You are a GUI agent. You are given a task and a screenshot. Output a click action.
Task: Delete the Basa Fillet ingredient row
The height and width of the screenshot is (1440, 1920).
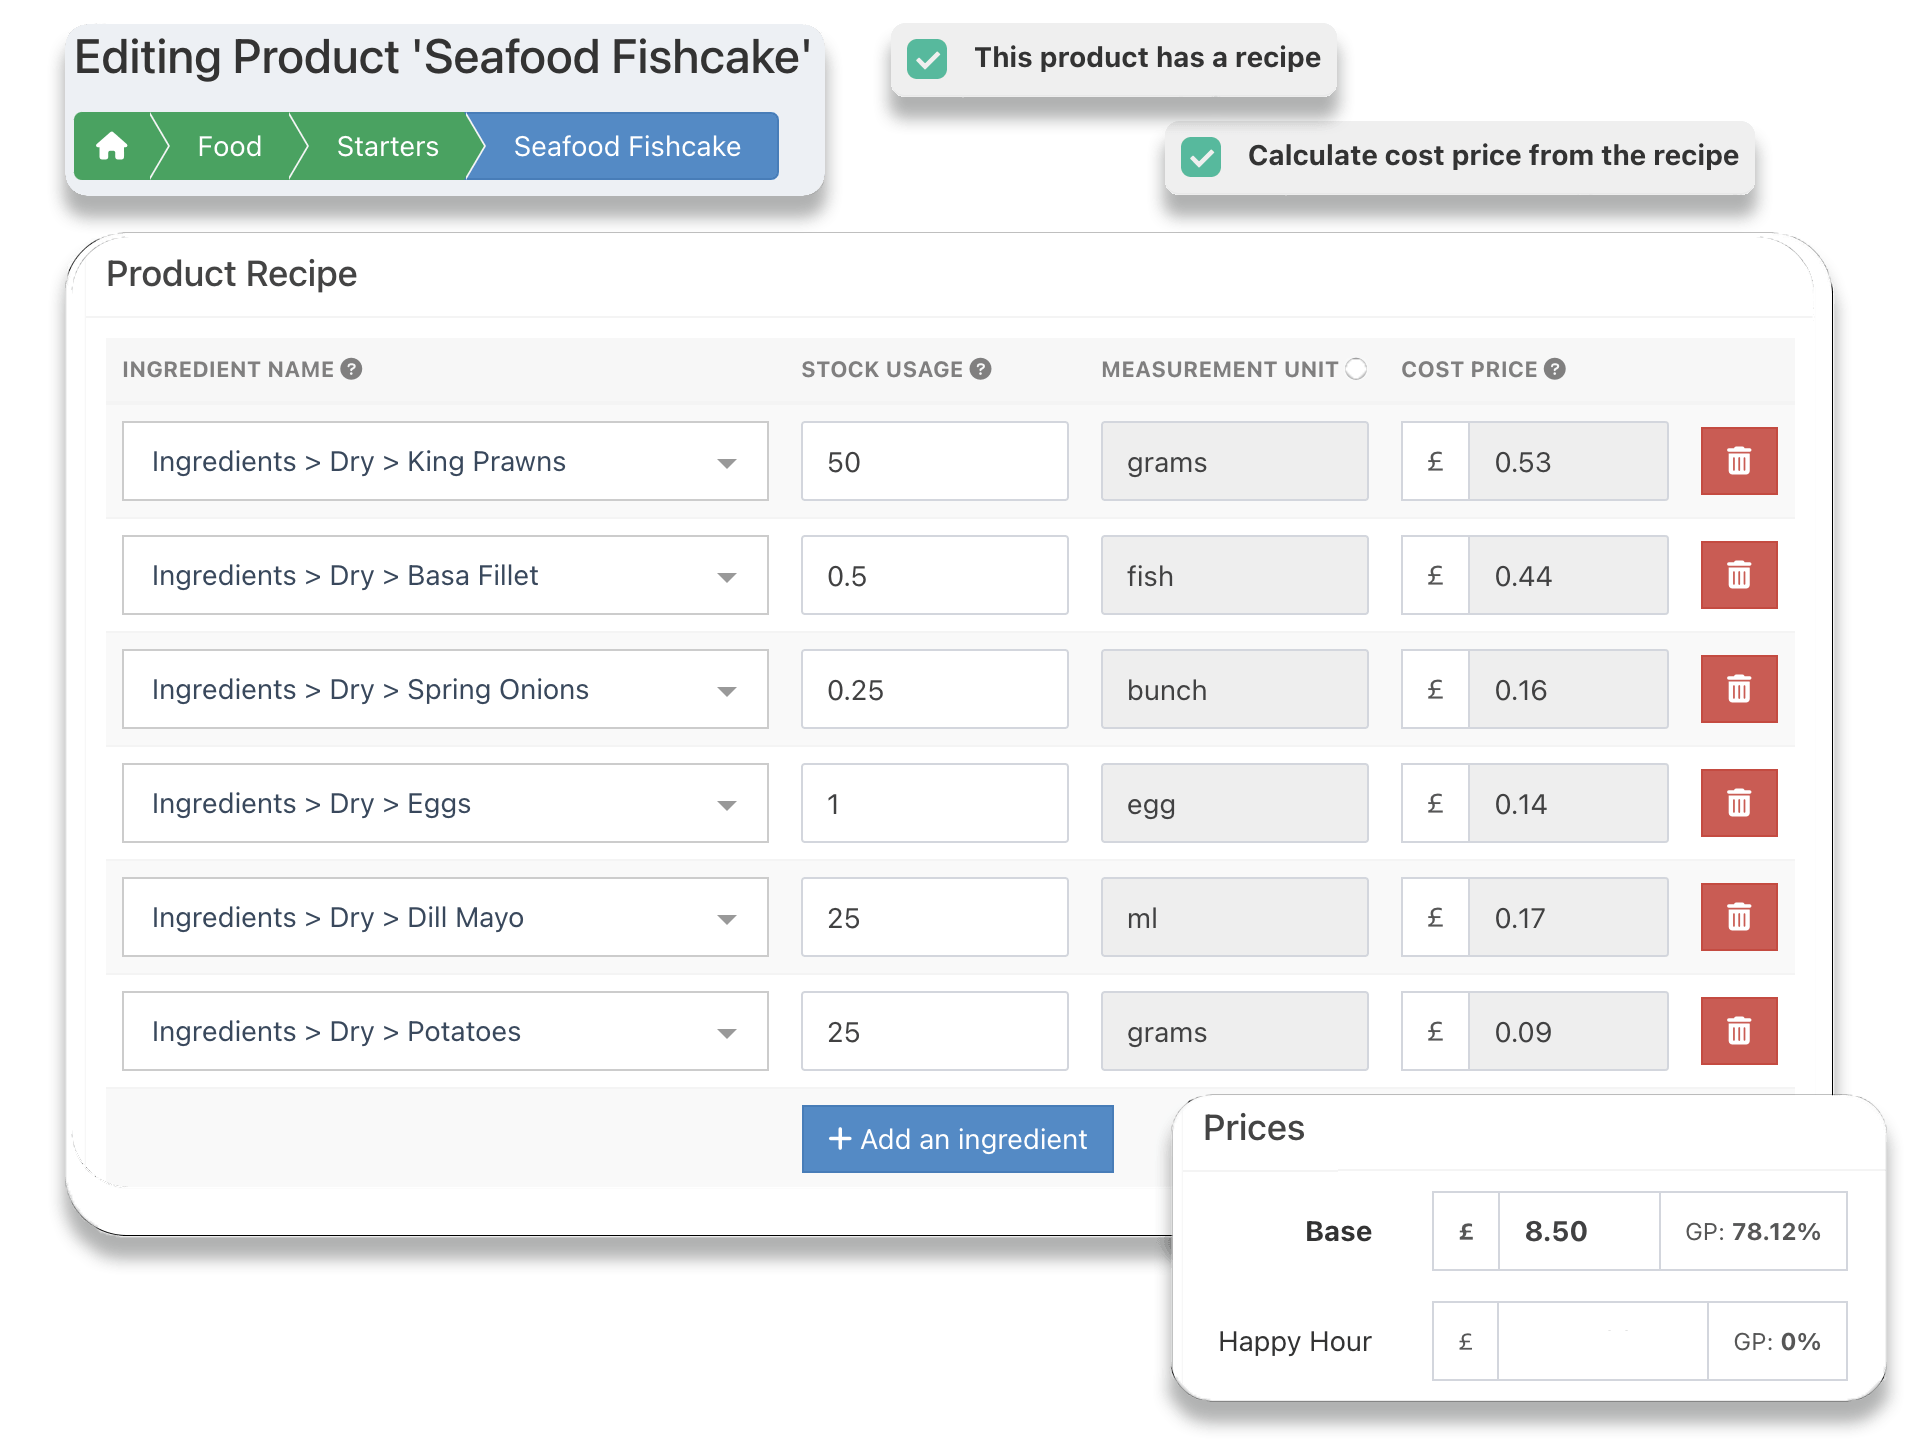1738,575
